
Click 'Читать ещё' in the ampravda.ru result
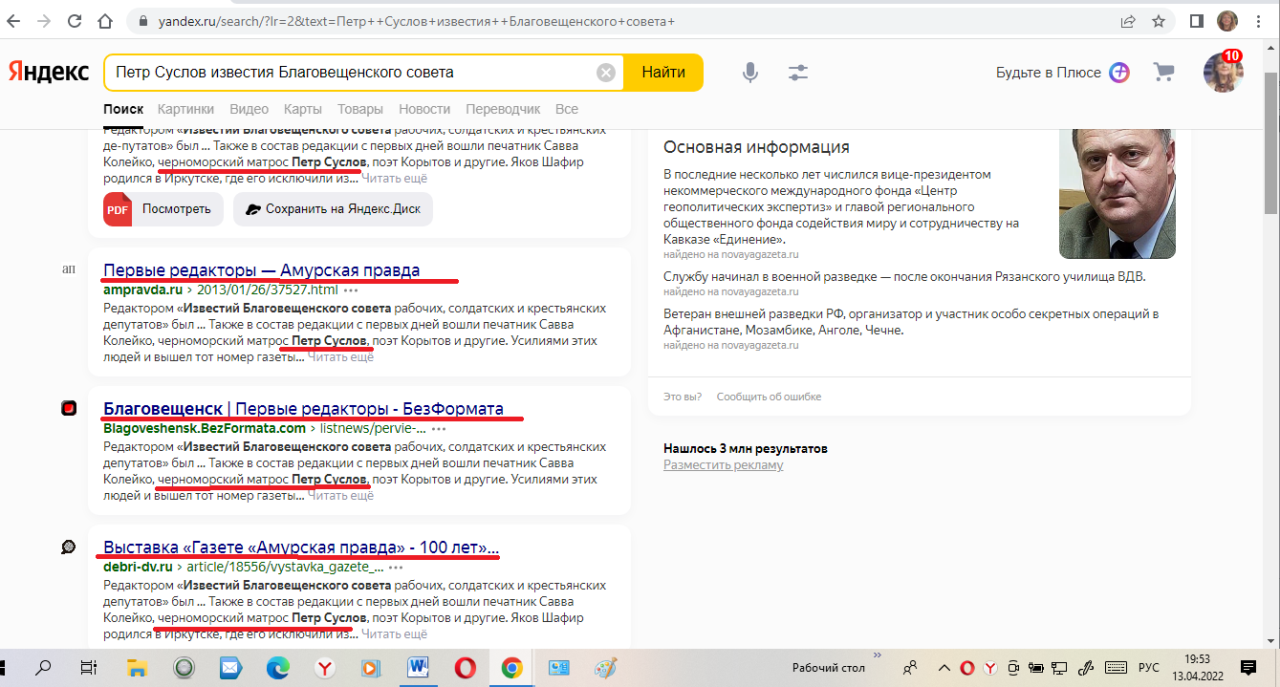click(341, 357)
